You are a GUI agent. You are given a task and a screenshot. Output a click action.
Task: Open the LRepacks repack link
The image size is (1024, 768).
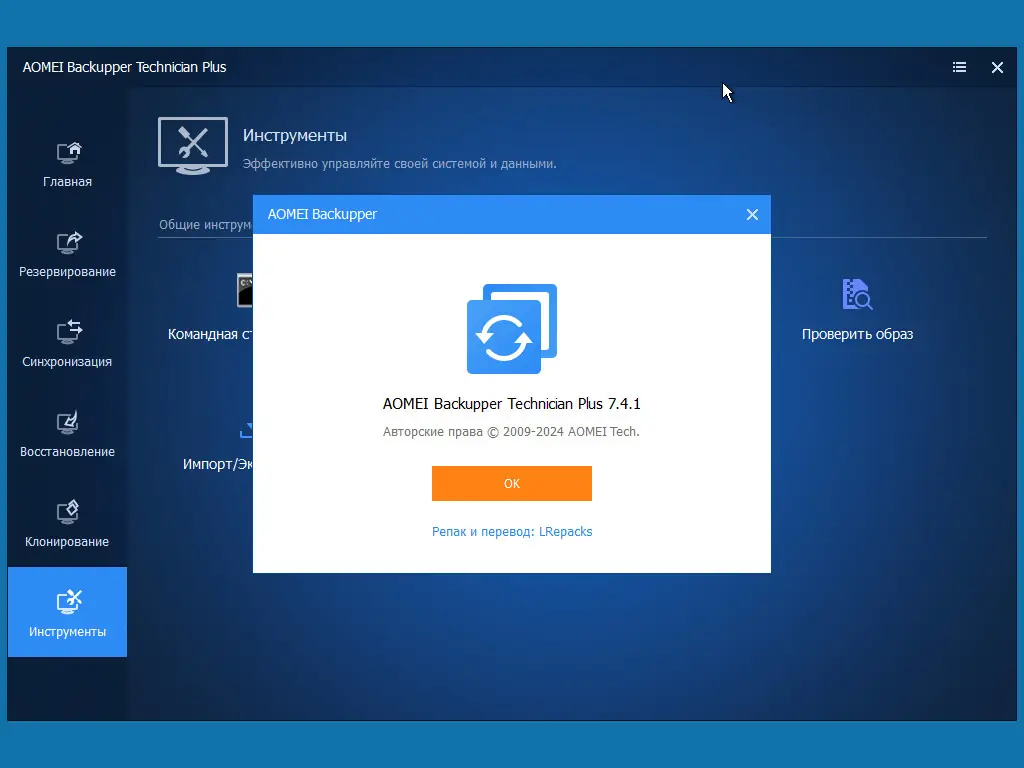coord(565,531)
